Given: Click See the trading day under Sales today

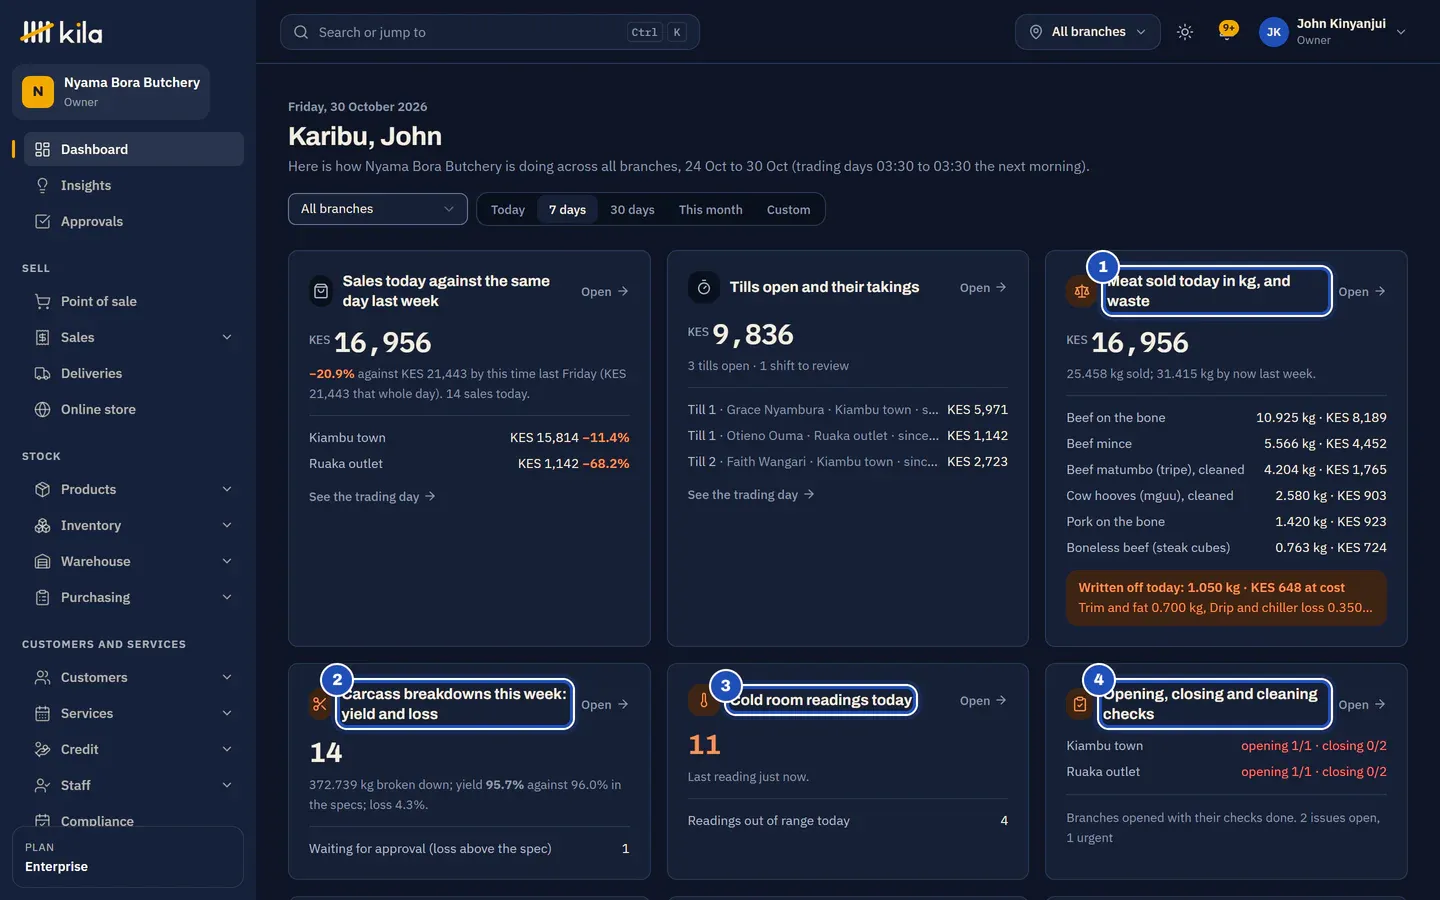Looking at the screenshot, I should coord(372,496).
